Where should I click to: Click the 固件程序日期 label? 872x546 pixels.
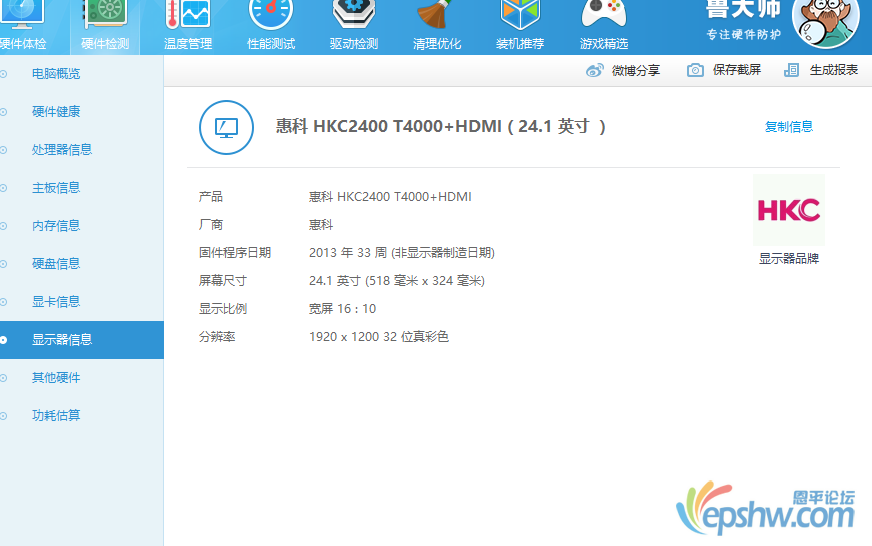(235, 252)
